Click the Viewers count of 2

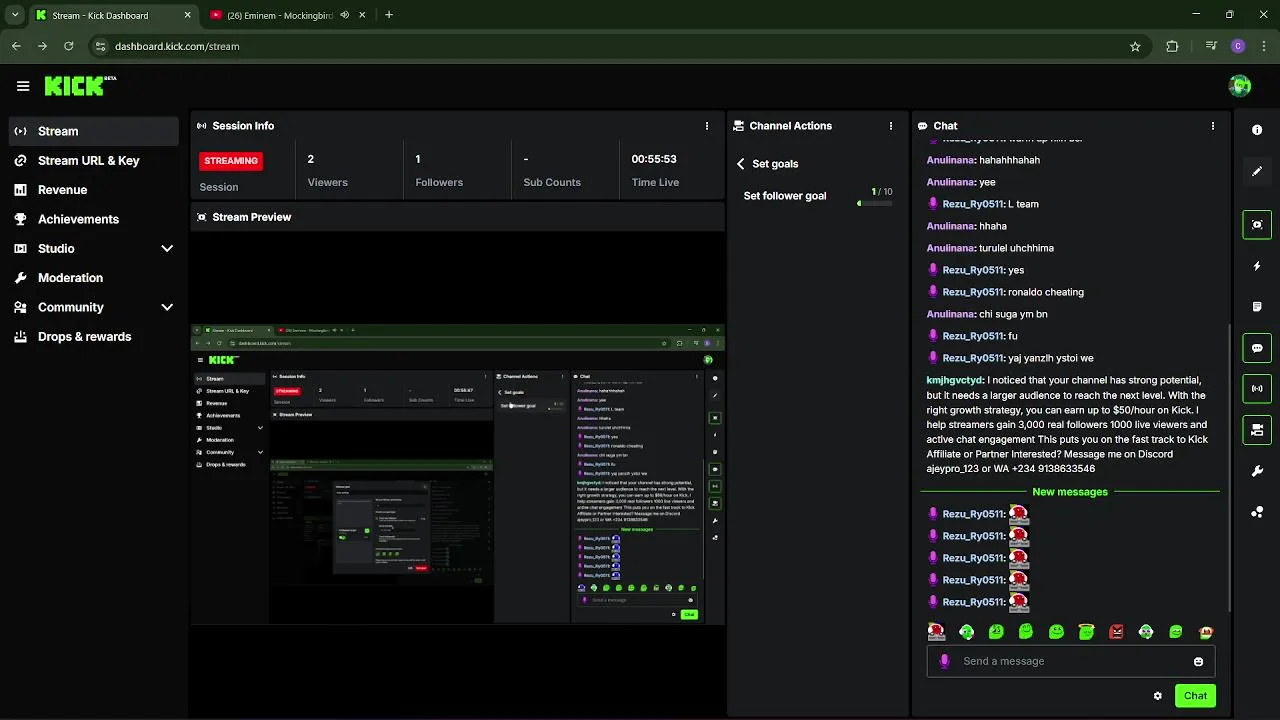(x=311, y=159)
